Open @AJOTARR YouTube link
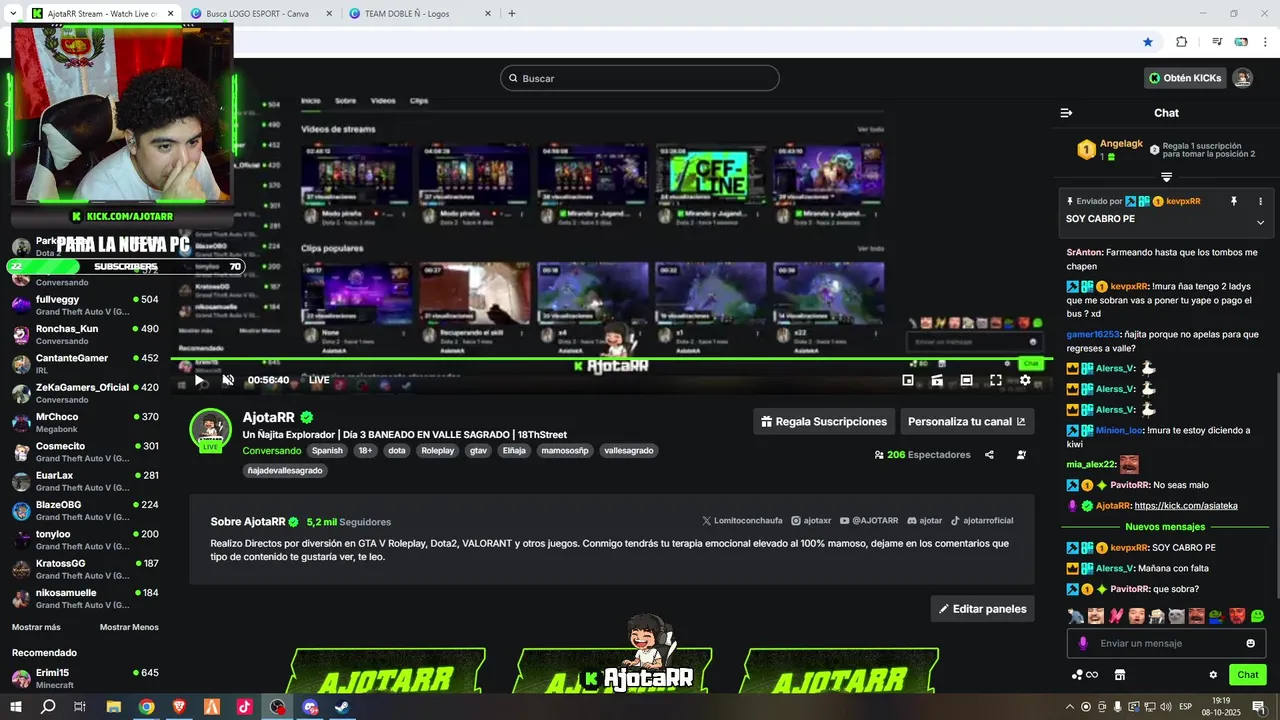This screenshot has height=720, width=1280. pos(869,521)
